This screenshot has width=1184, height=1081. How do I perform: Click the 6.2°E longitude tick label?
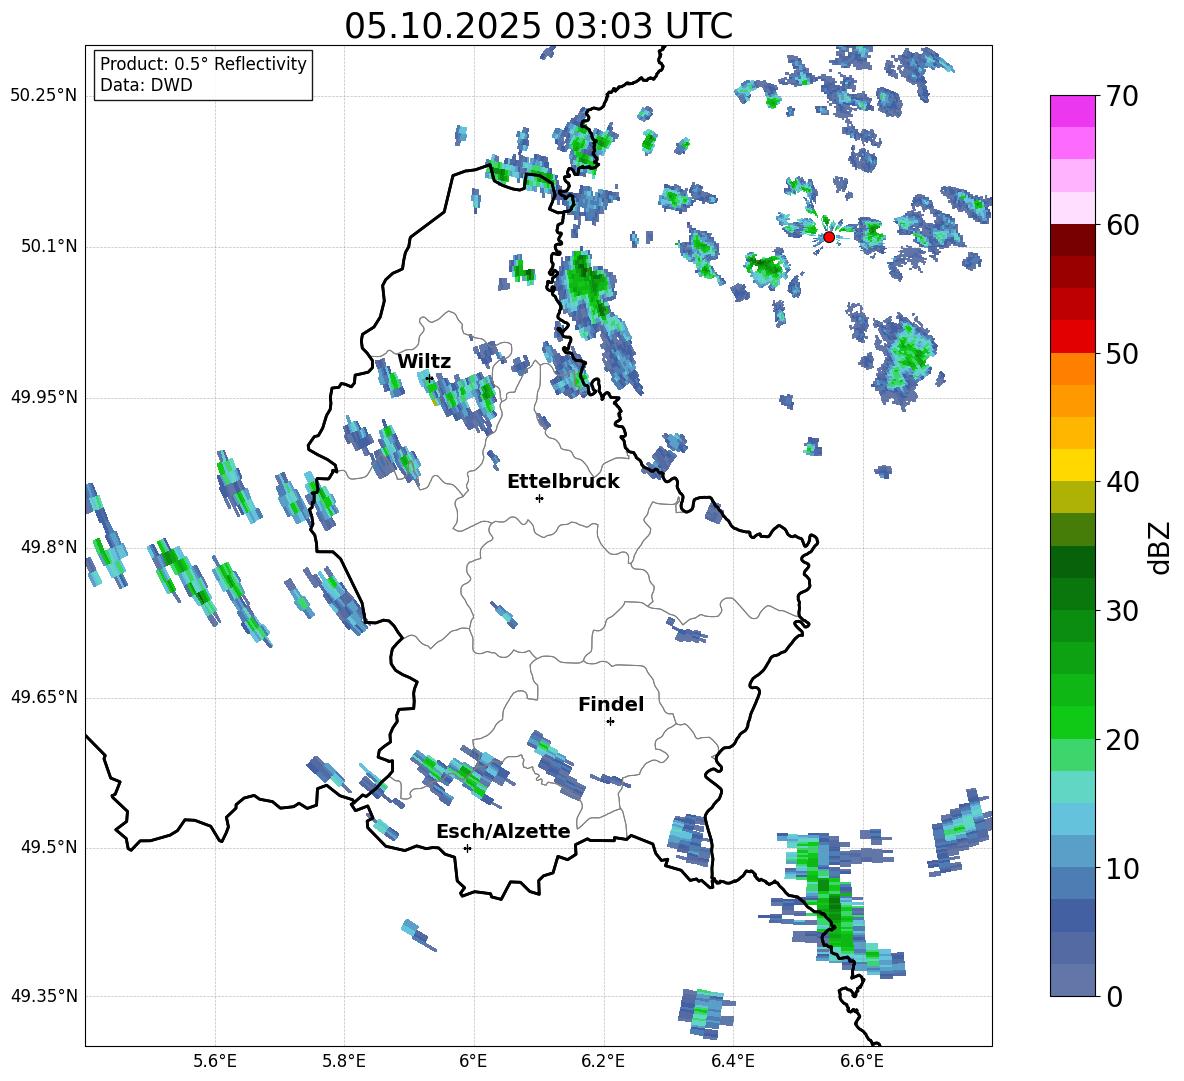[604, 1060]
